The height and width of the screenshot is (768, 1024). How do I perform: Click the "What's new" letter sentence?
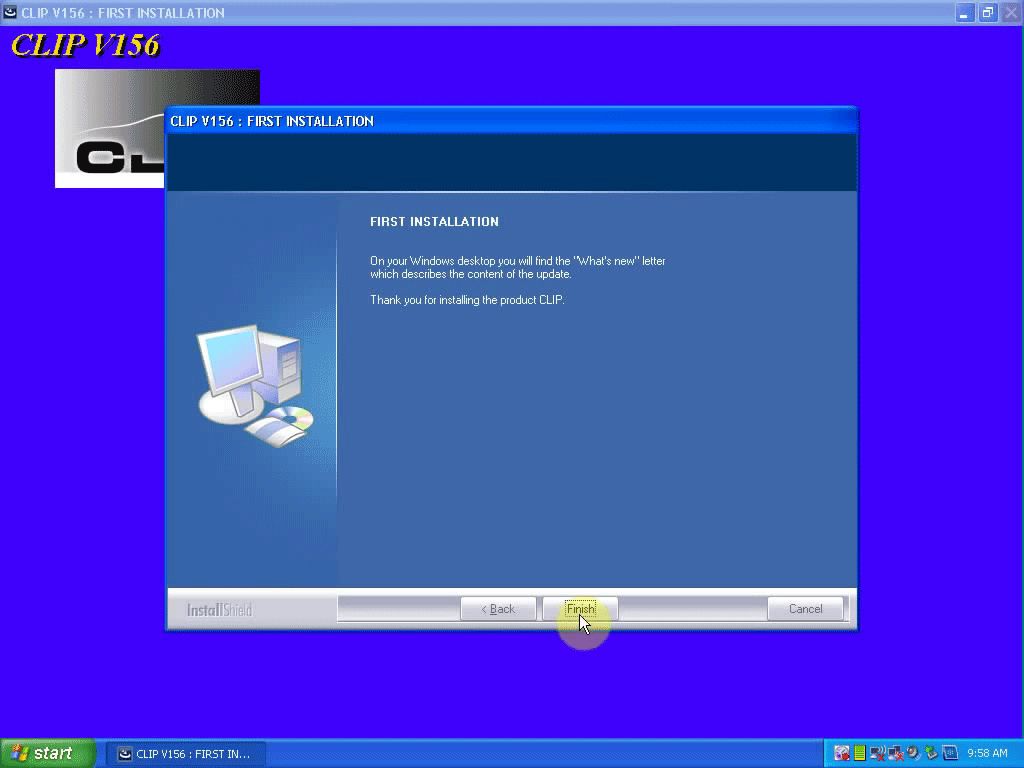pos(517,267)
